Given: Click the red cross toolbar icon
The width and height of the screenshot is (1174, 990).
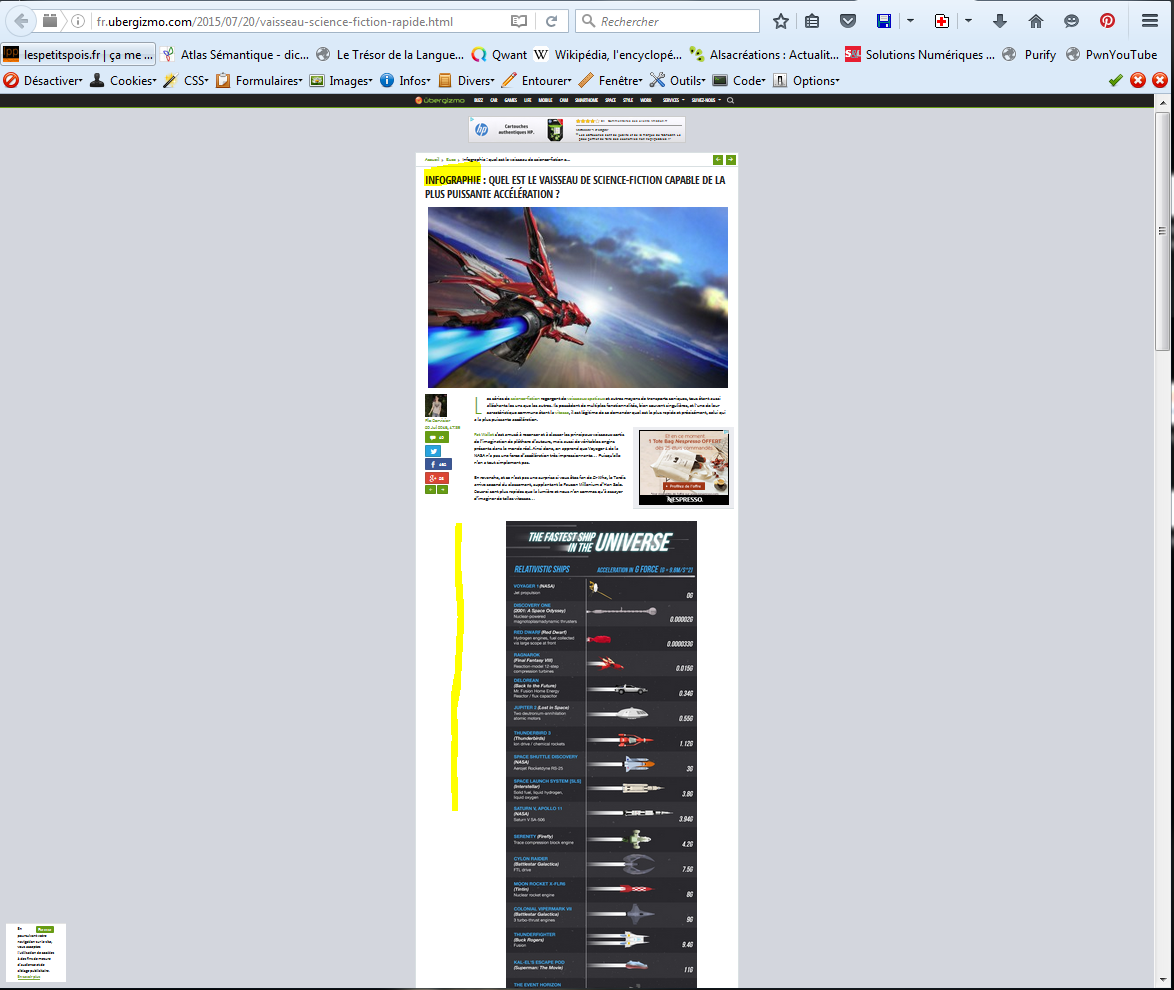Looking at the screenshot, I should pos(942,21).
